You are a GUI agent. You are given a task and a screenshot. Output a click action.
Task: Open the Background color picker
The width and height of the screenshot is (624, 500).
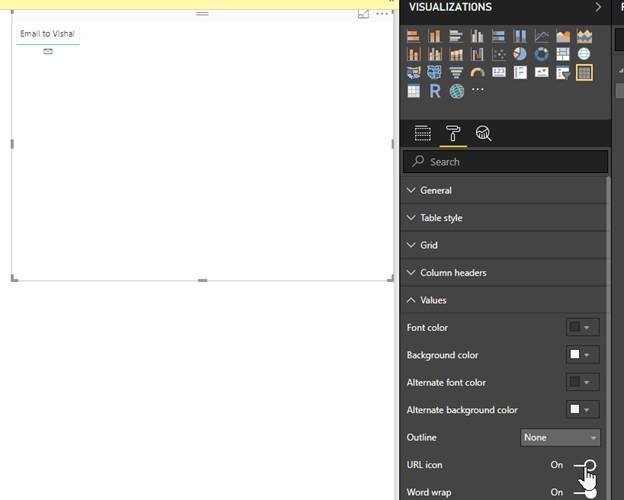coord(583,355)
